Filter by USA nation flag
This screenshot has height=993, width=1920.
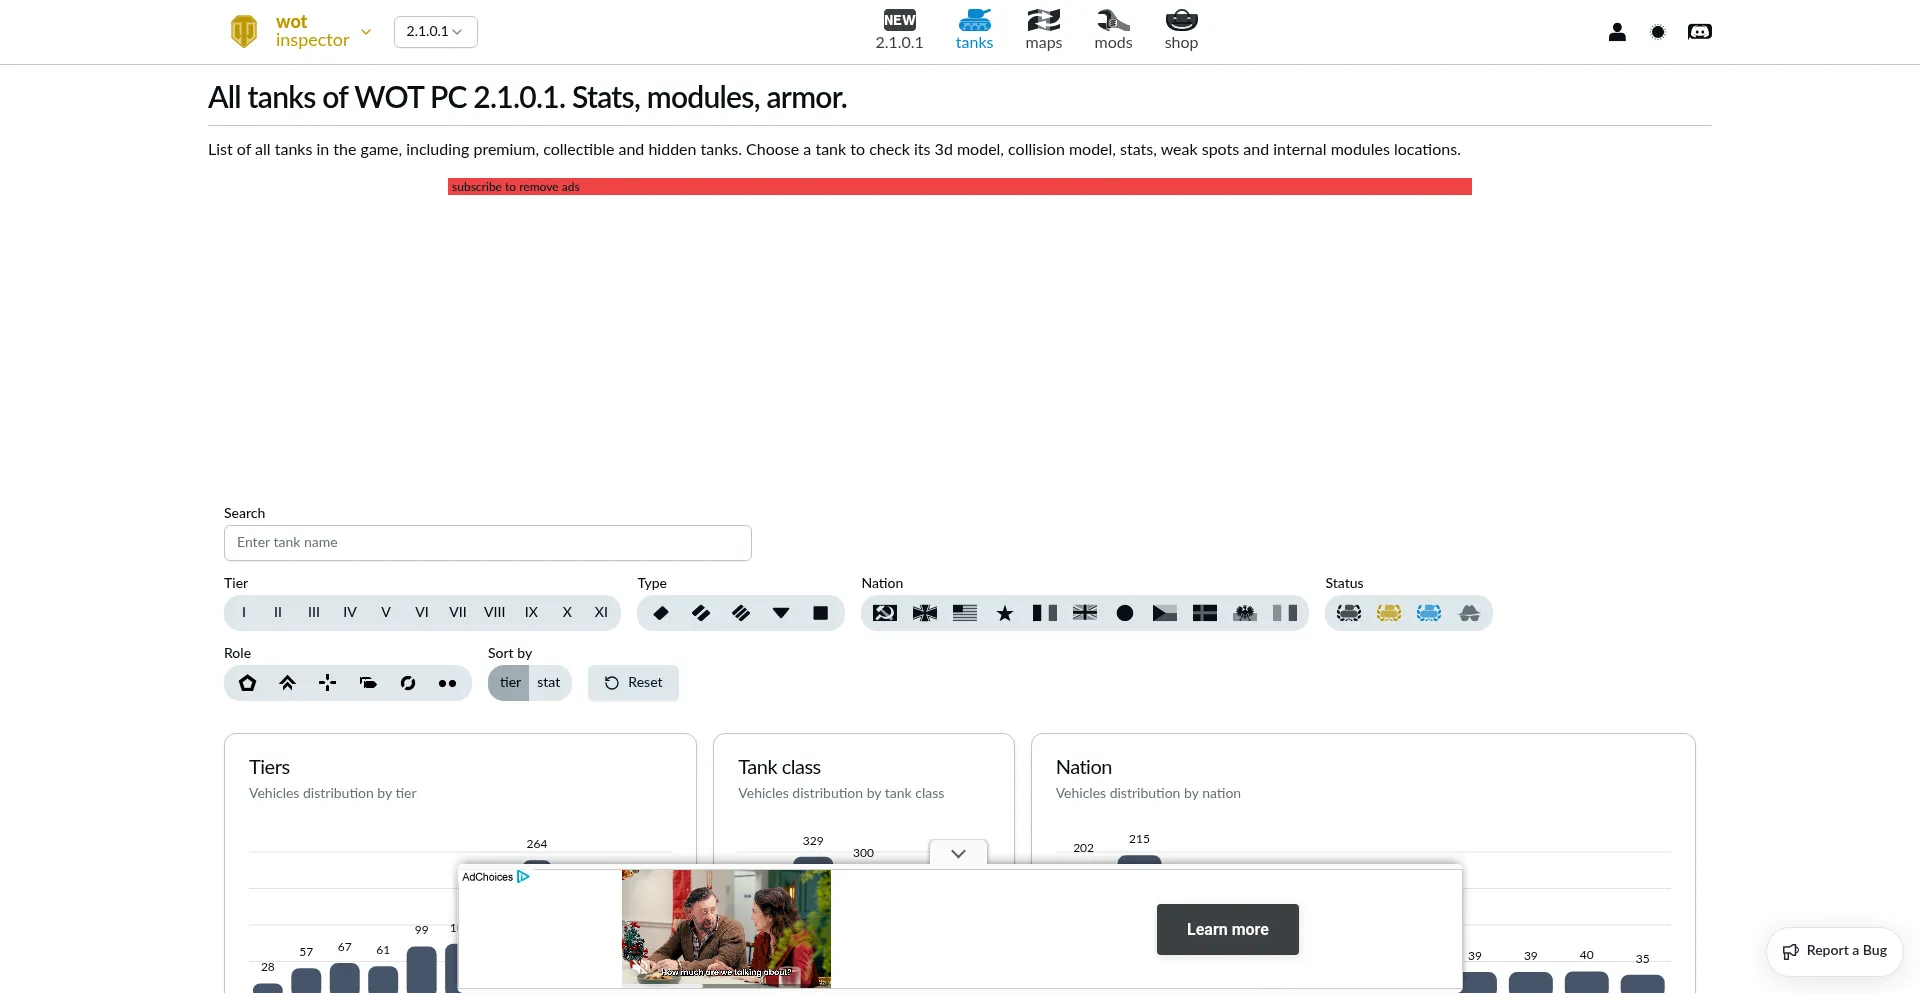[x=964, y=613]
